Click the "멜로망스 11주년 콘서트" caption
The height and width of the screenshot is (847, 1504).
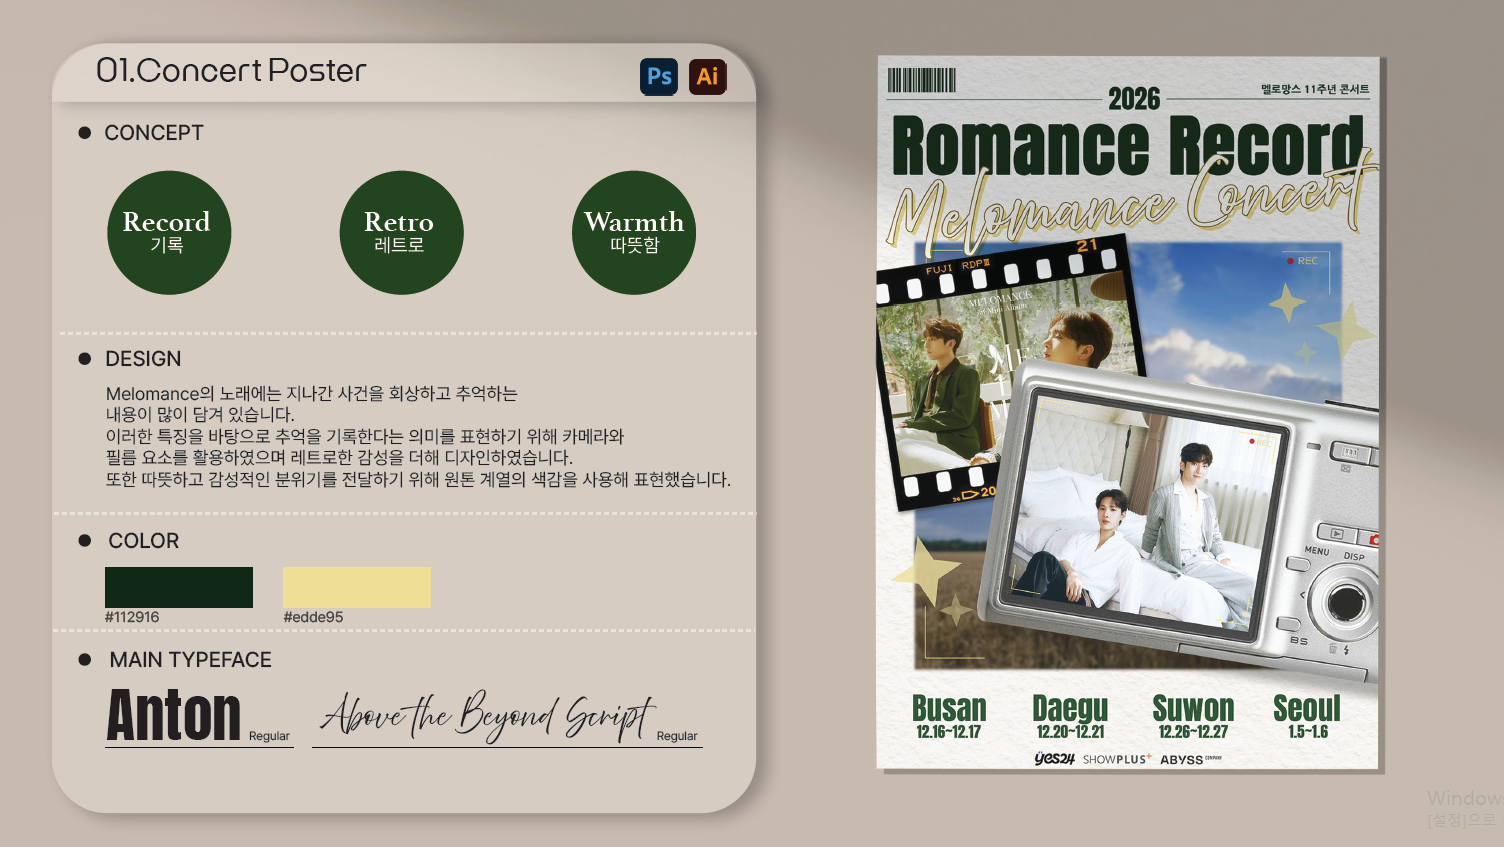coord(1315,89)
